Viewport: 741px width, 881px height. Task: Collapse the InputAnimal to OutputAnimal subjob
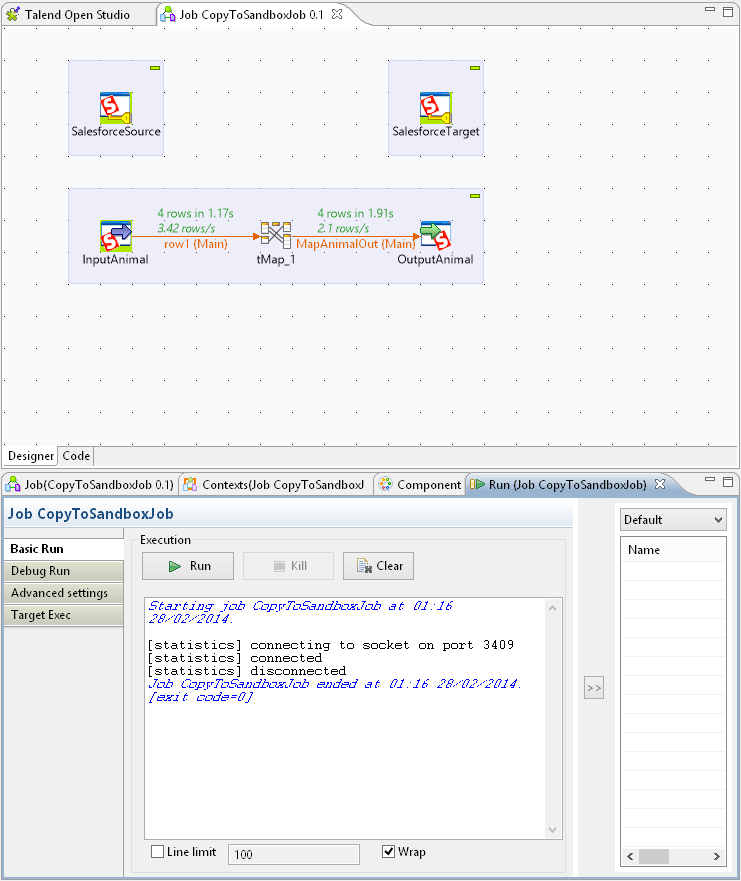coord(475,196)
